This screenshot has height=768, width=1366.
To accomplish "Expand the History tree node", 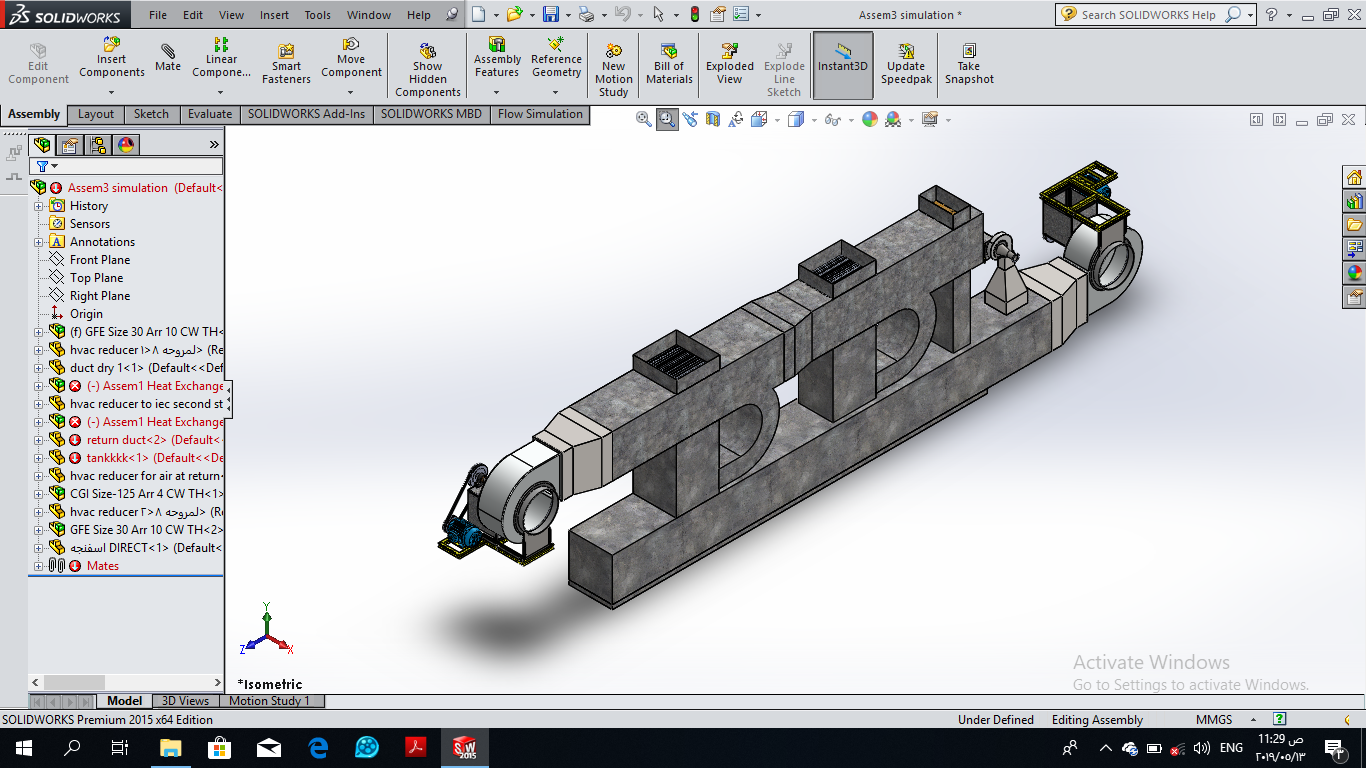I will [x=39, y=206].
